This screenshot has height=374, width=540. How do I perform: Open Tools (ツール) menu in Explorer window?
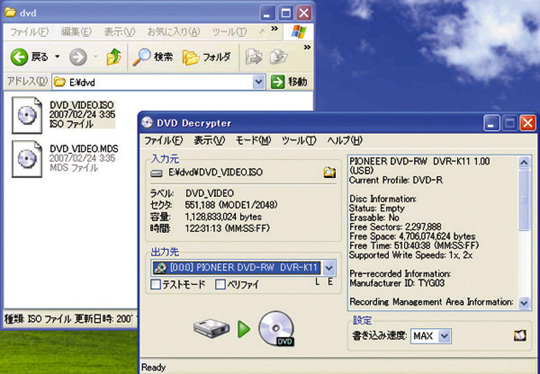click(229, 32)
